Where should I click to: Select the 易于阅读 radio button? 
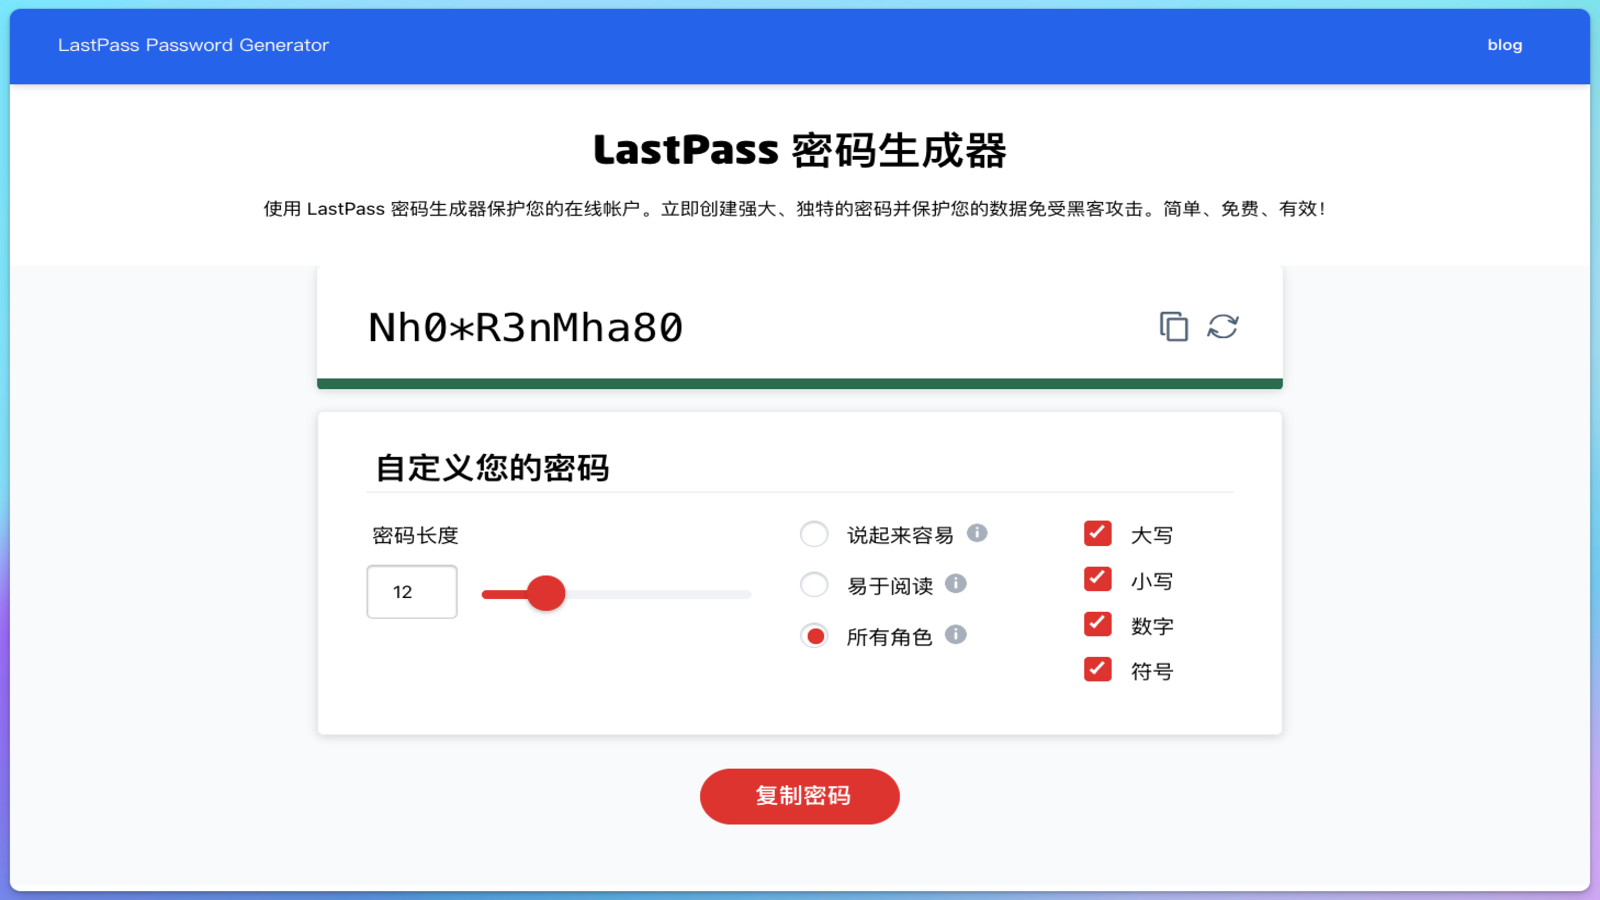(x=814, y=584)
